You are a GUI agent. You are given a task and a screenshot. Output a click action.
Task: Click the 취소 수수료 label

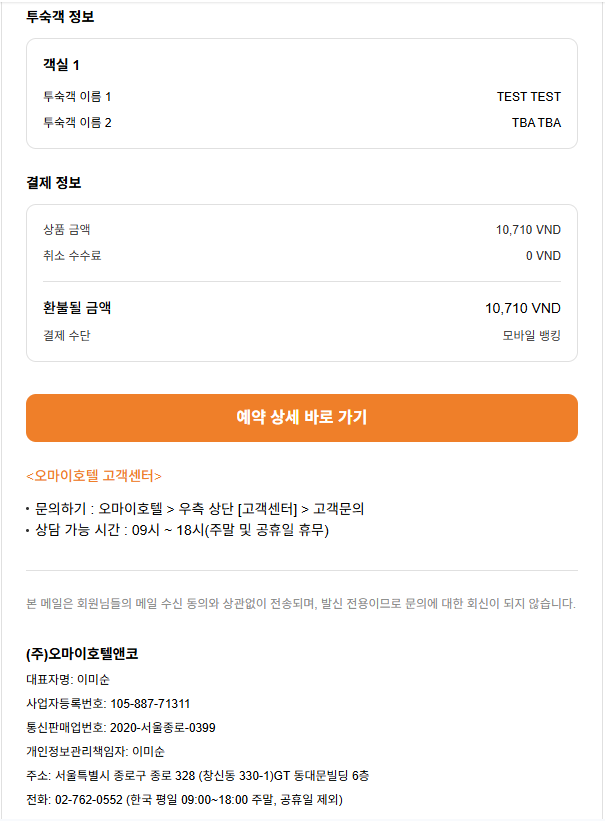tap(72, 256)
